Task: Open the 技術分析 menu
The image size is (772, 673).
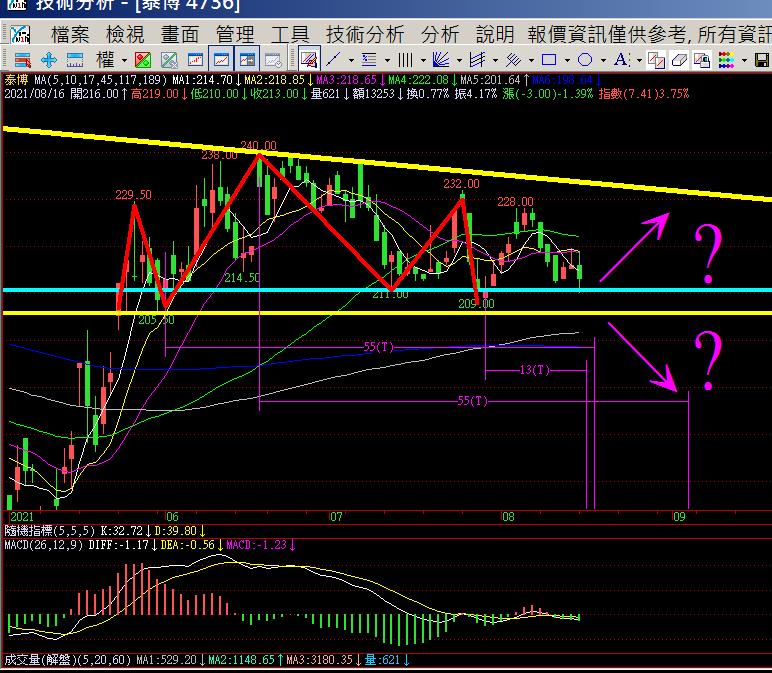Action: point(365,34)
